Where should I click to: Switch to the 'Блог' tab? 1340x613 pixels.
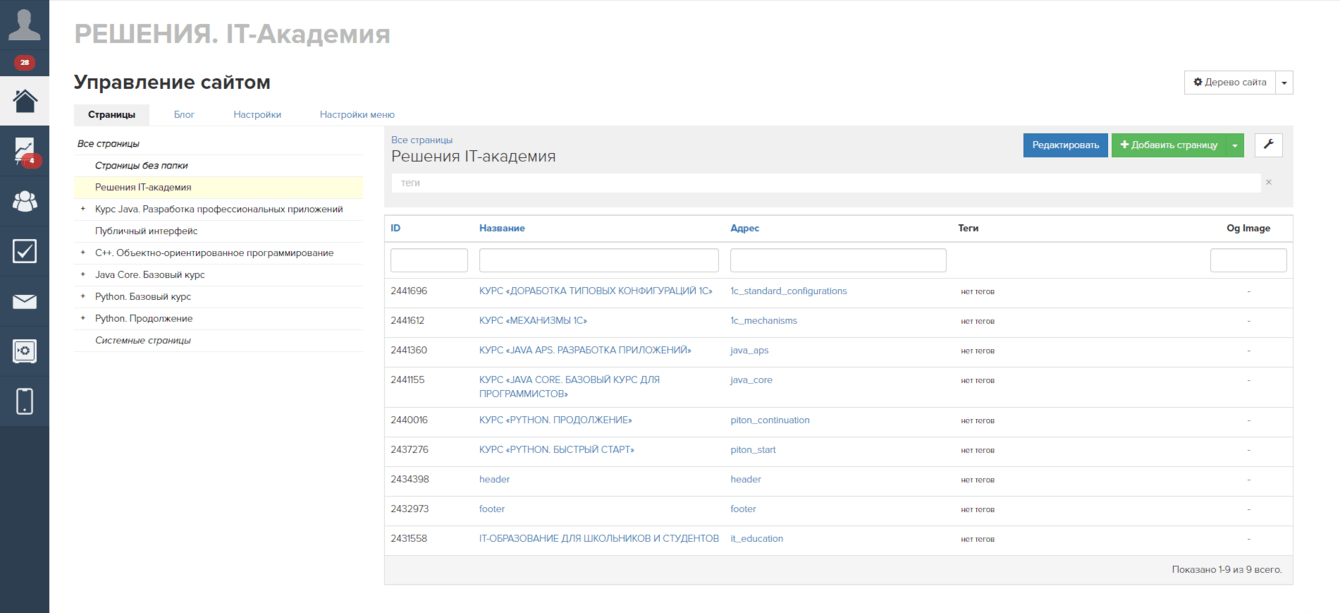click(184, 115)
